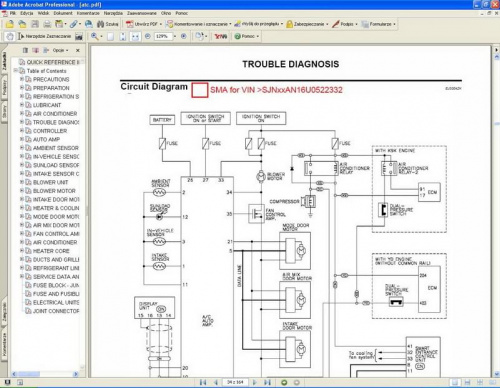Open the Szukaj search binoculars tool
Viewport: 500px width, 388px height.
107,24
